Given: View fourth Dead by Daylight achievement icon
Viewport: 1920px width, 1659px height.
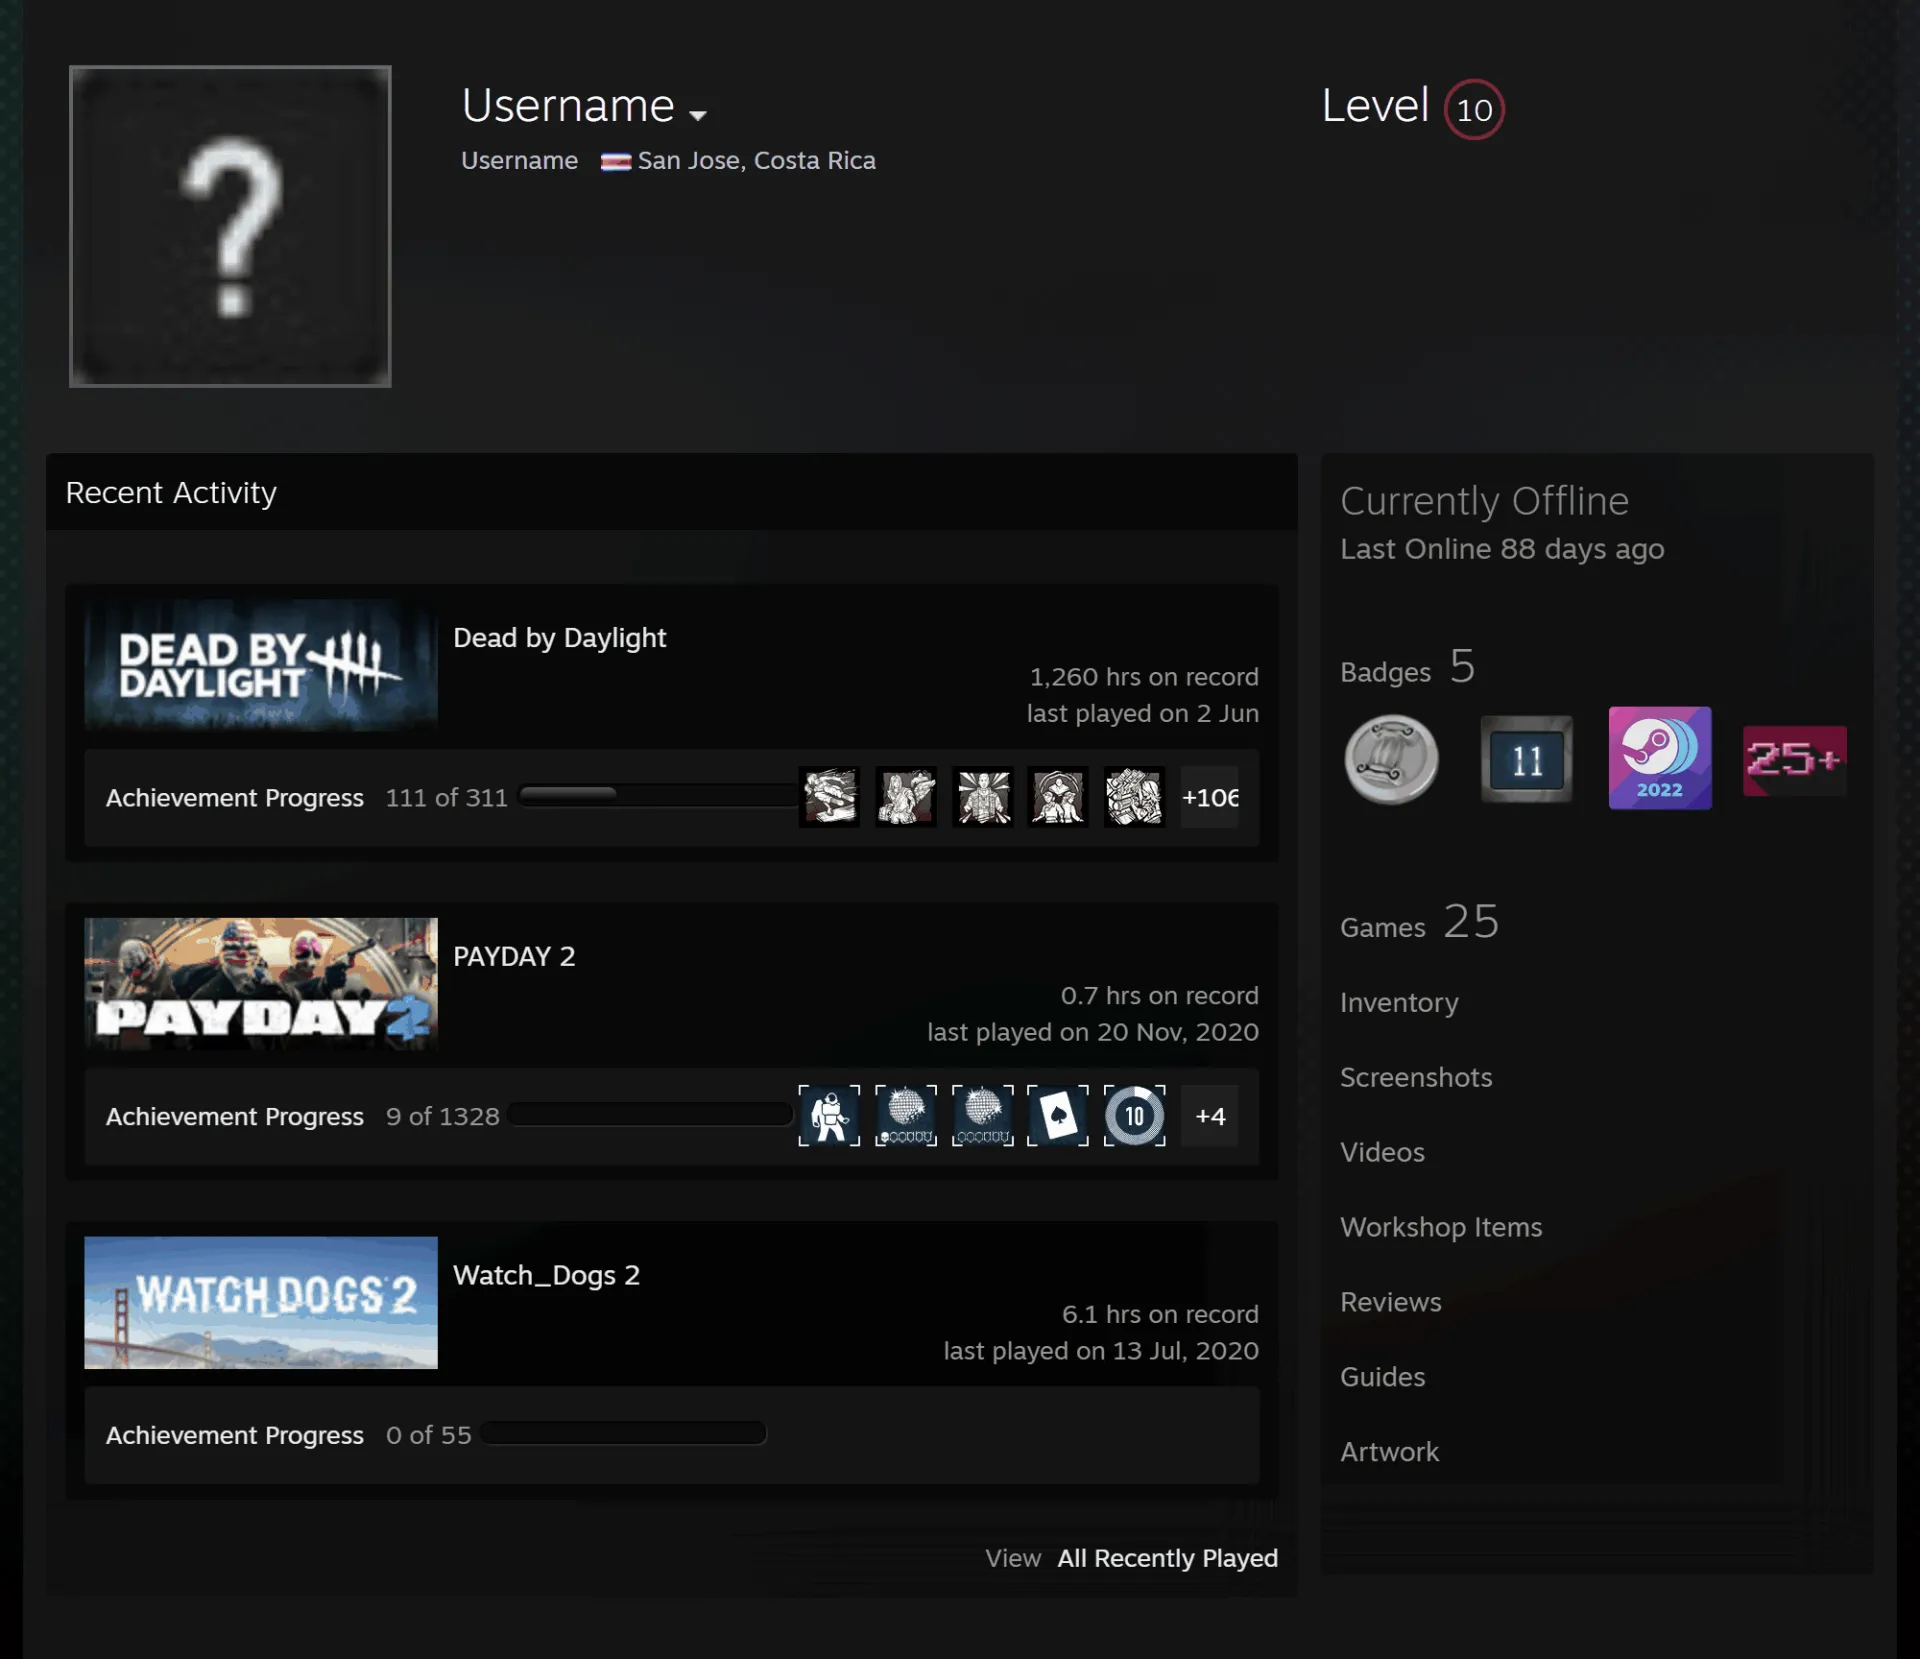Looking at the screenshot, I should point(1058,797).
